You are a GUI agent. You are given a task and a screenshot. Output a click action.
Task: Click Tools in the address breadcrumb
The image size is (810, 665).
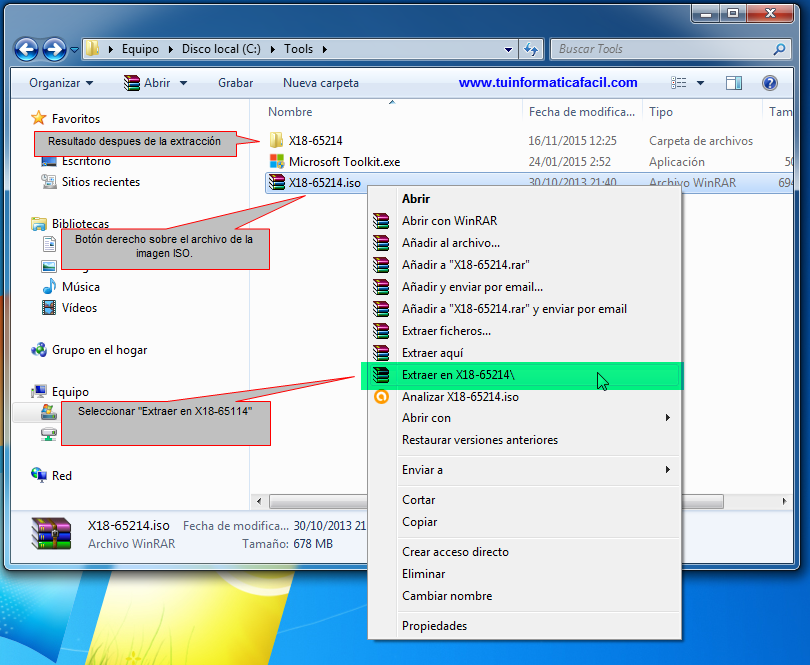299,49
